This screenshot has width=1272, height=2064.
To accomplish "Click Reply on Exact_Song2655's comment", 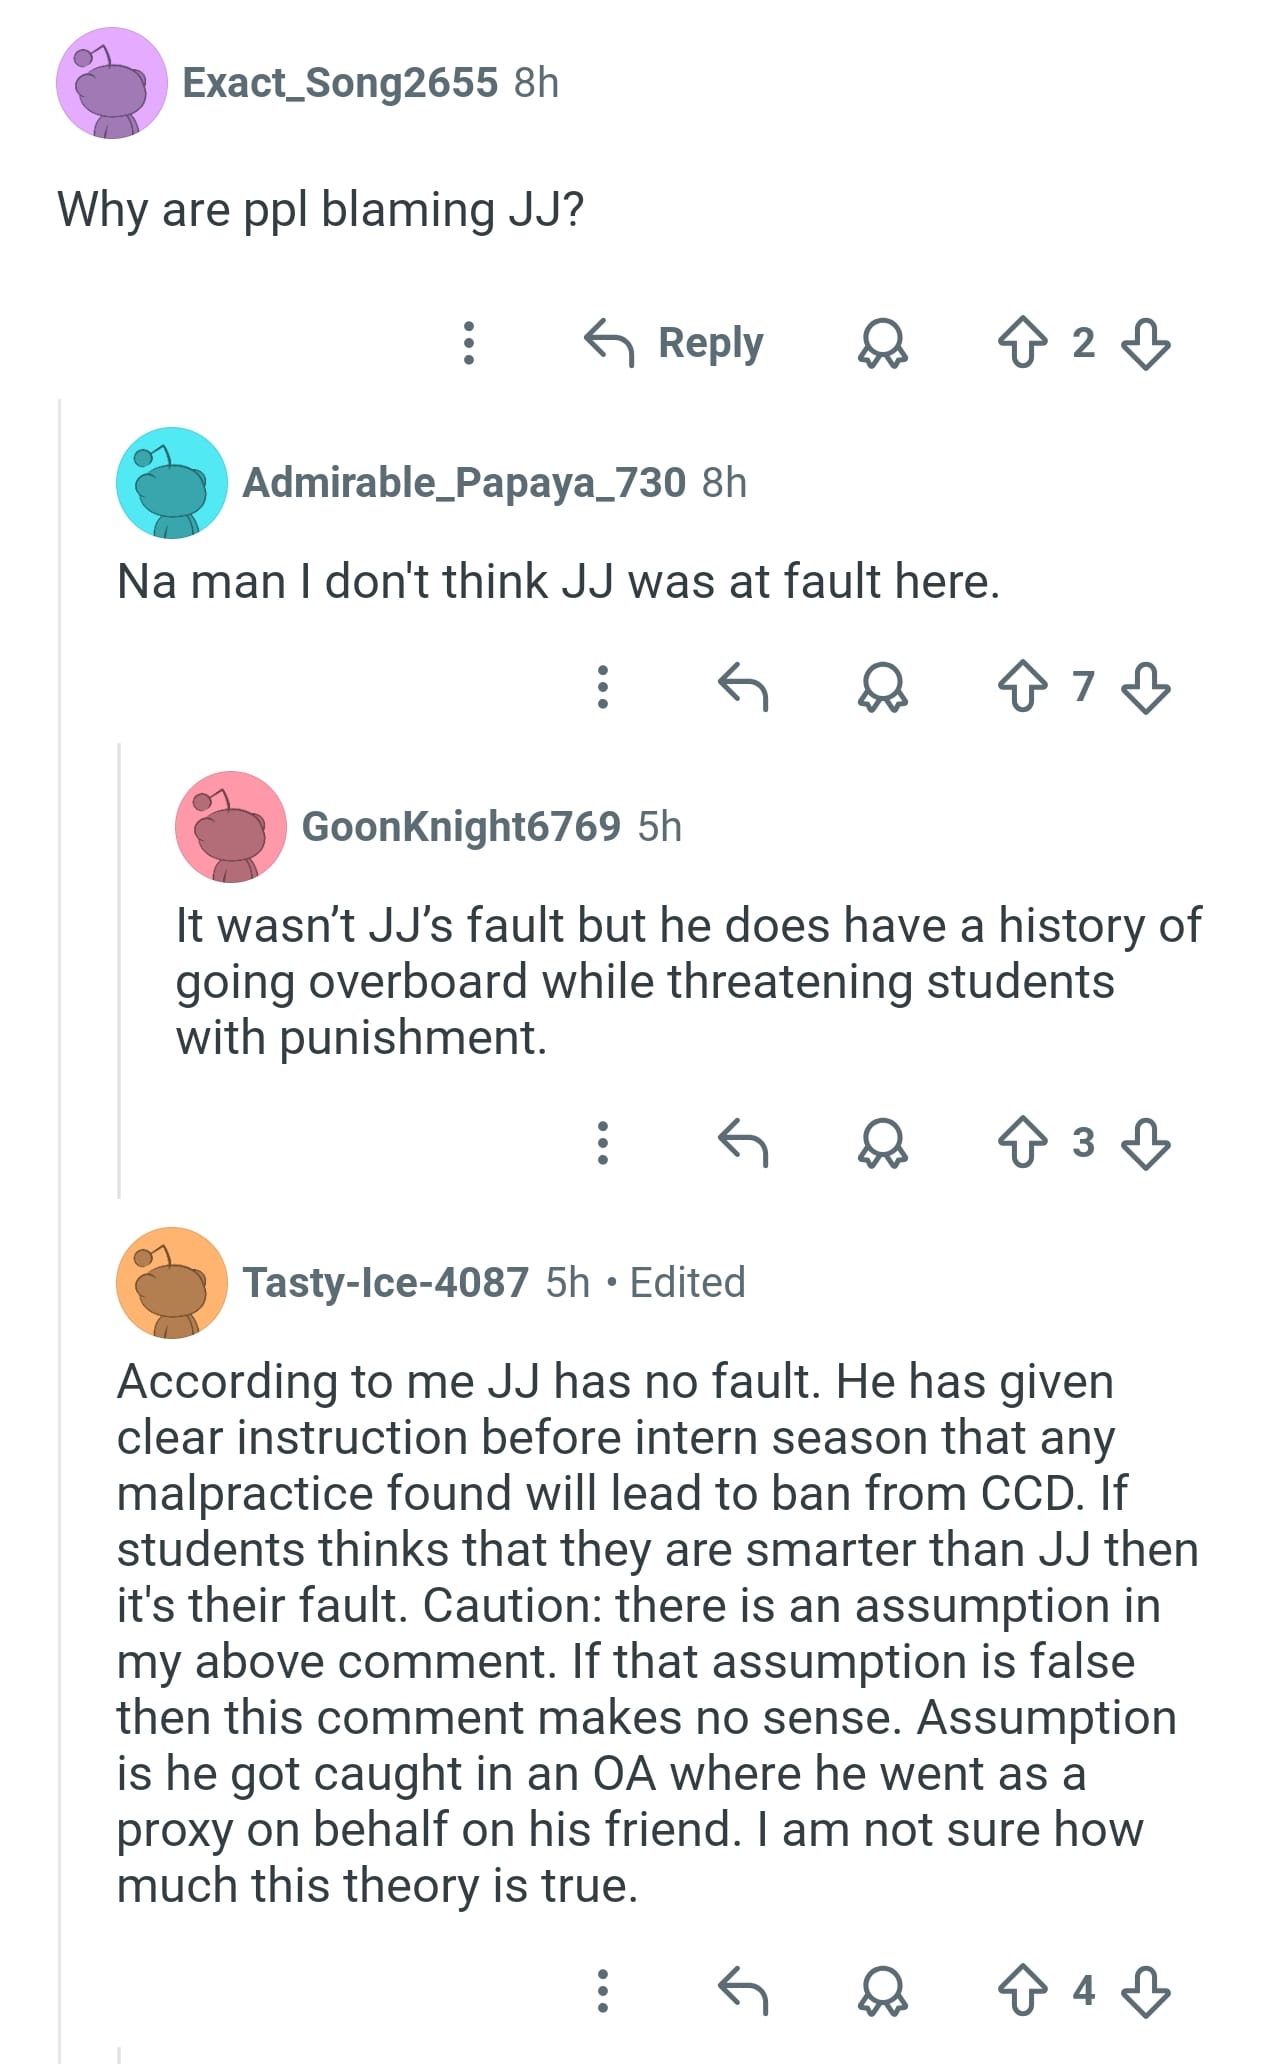I will 674,343.
